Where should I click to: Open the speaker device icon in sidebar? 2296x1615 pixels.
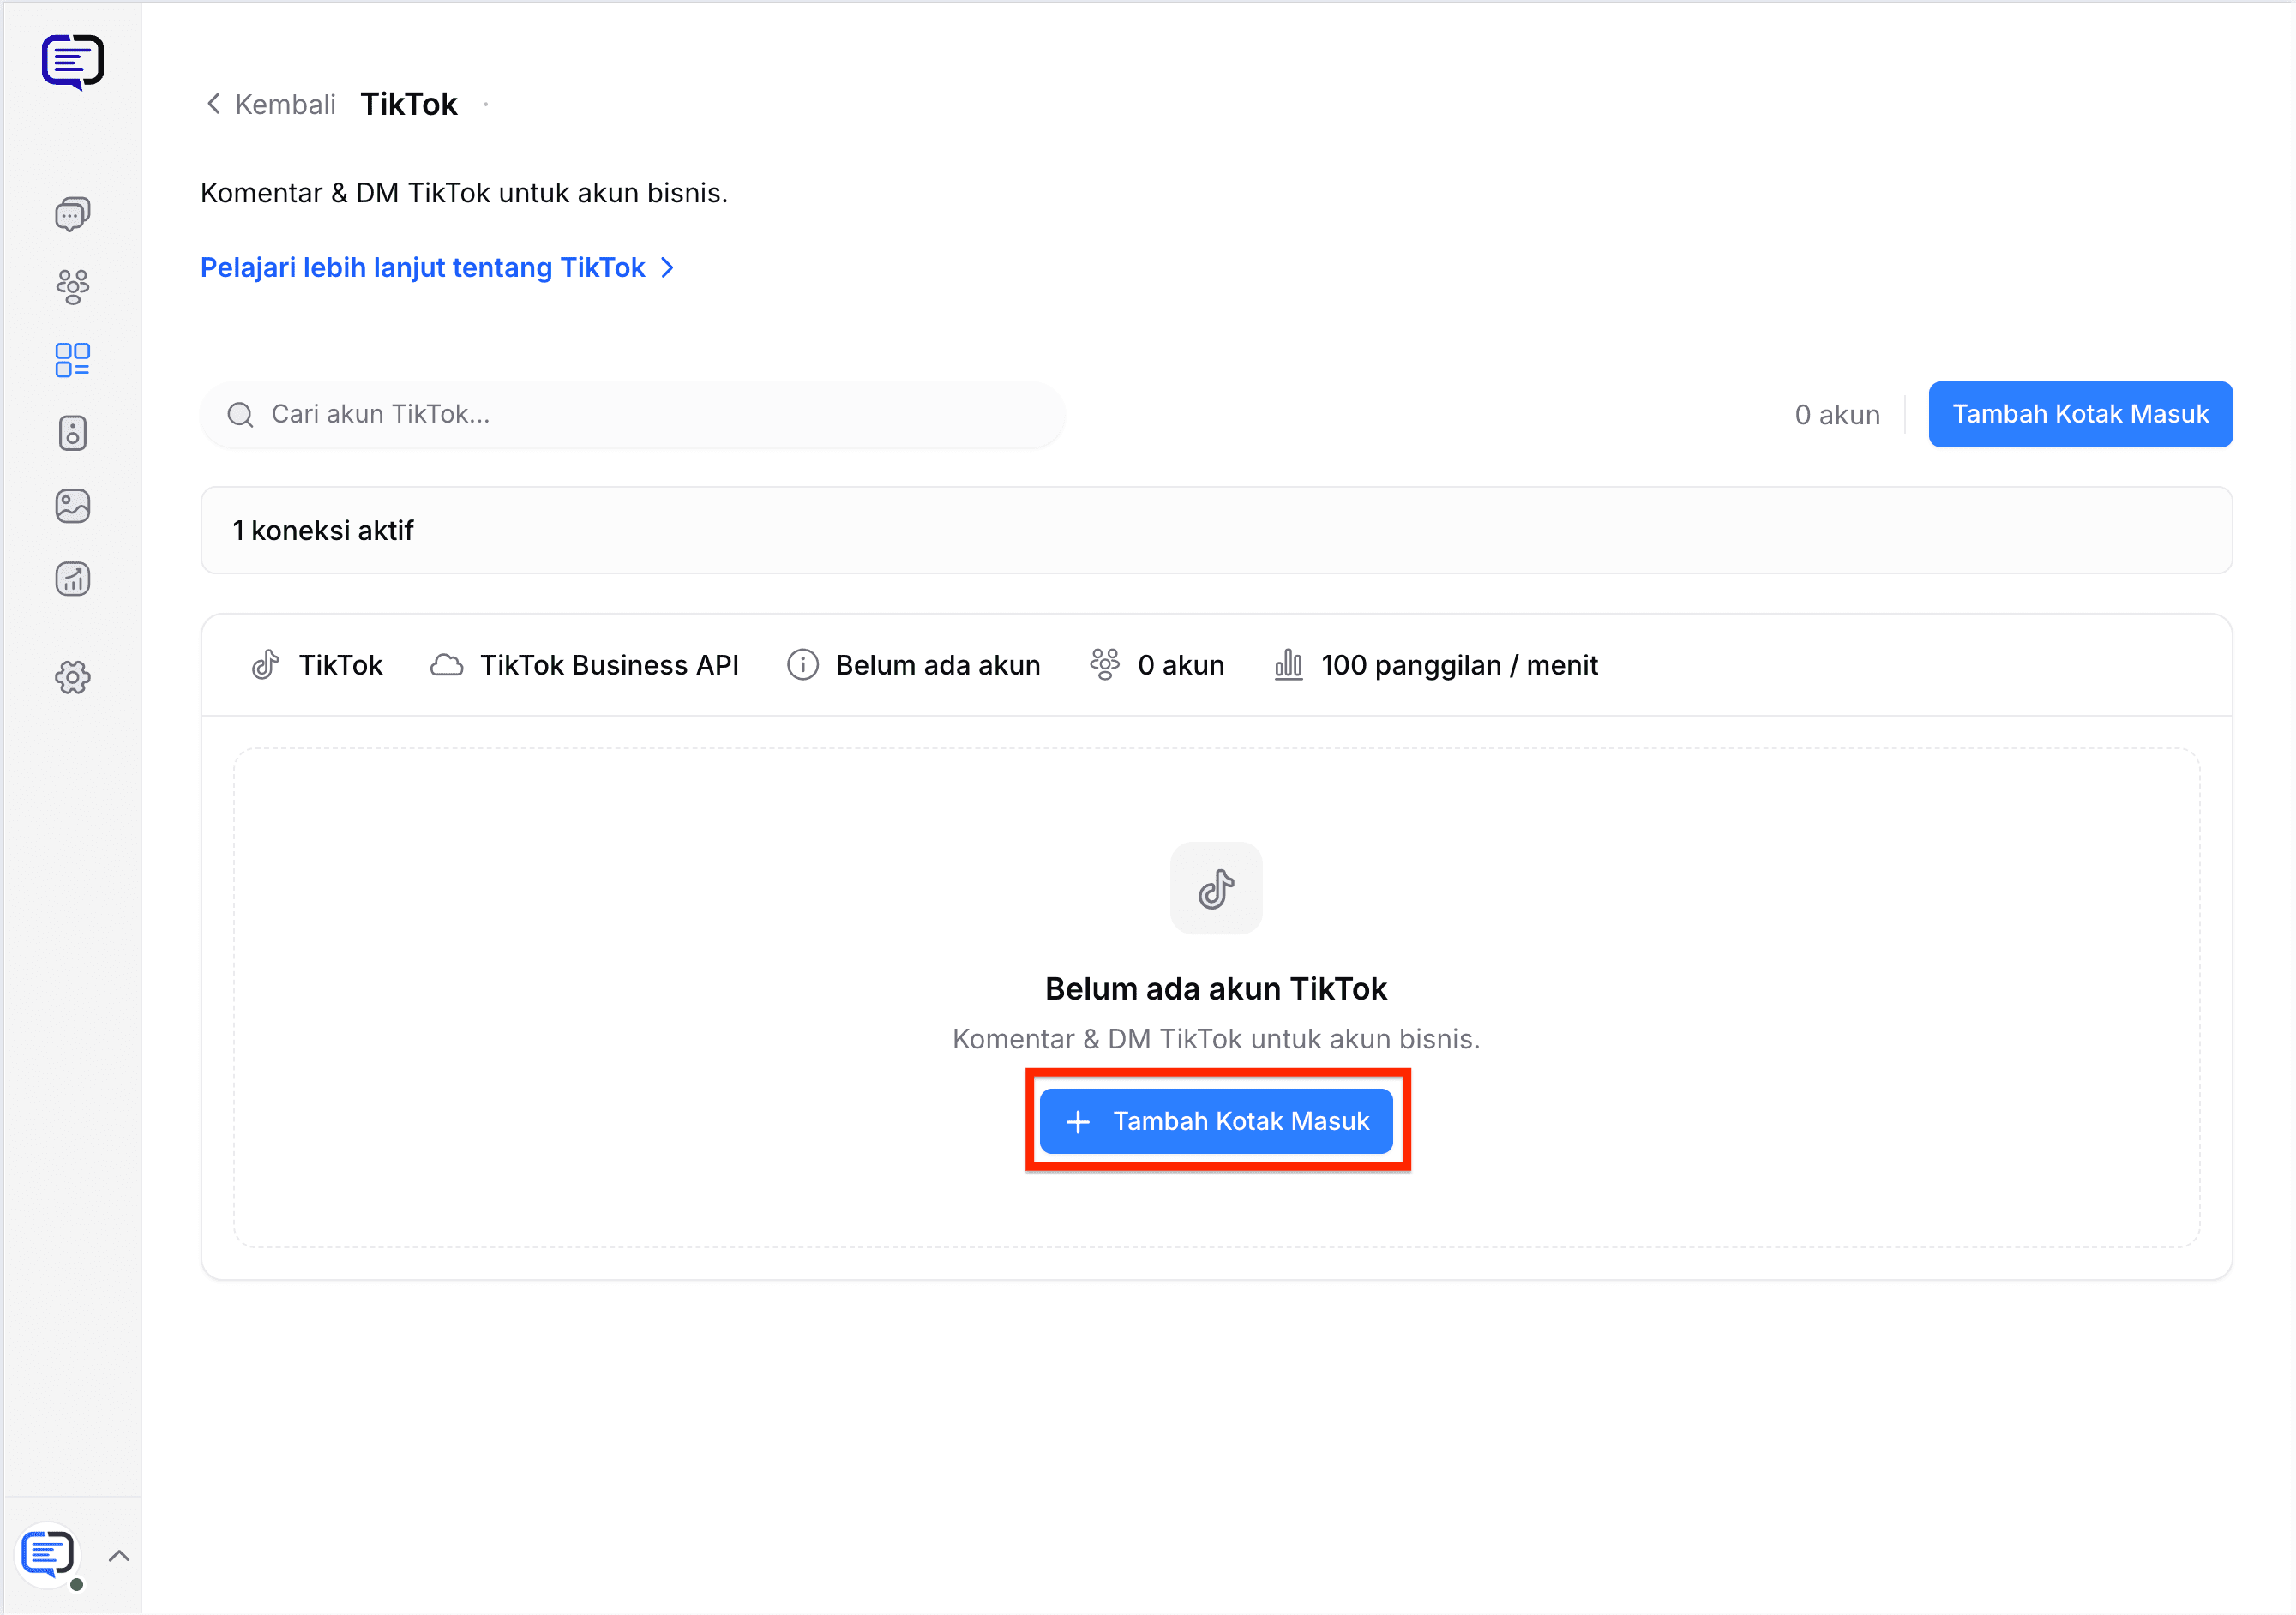coord(73,433)
